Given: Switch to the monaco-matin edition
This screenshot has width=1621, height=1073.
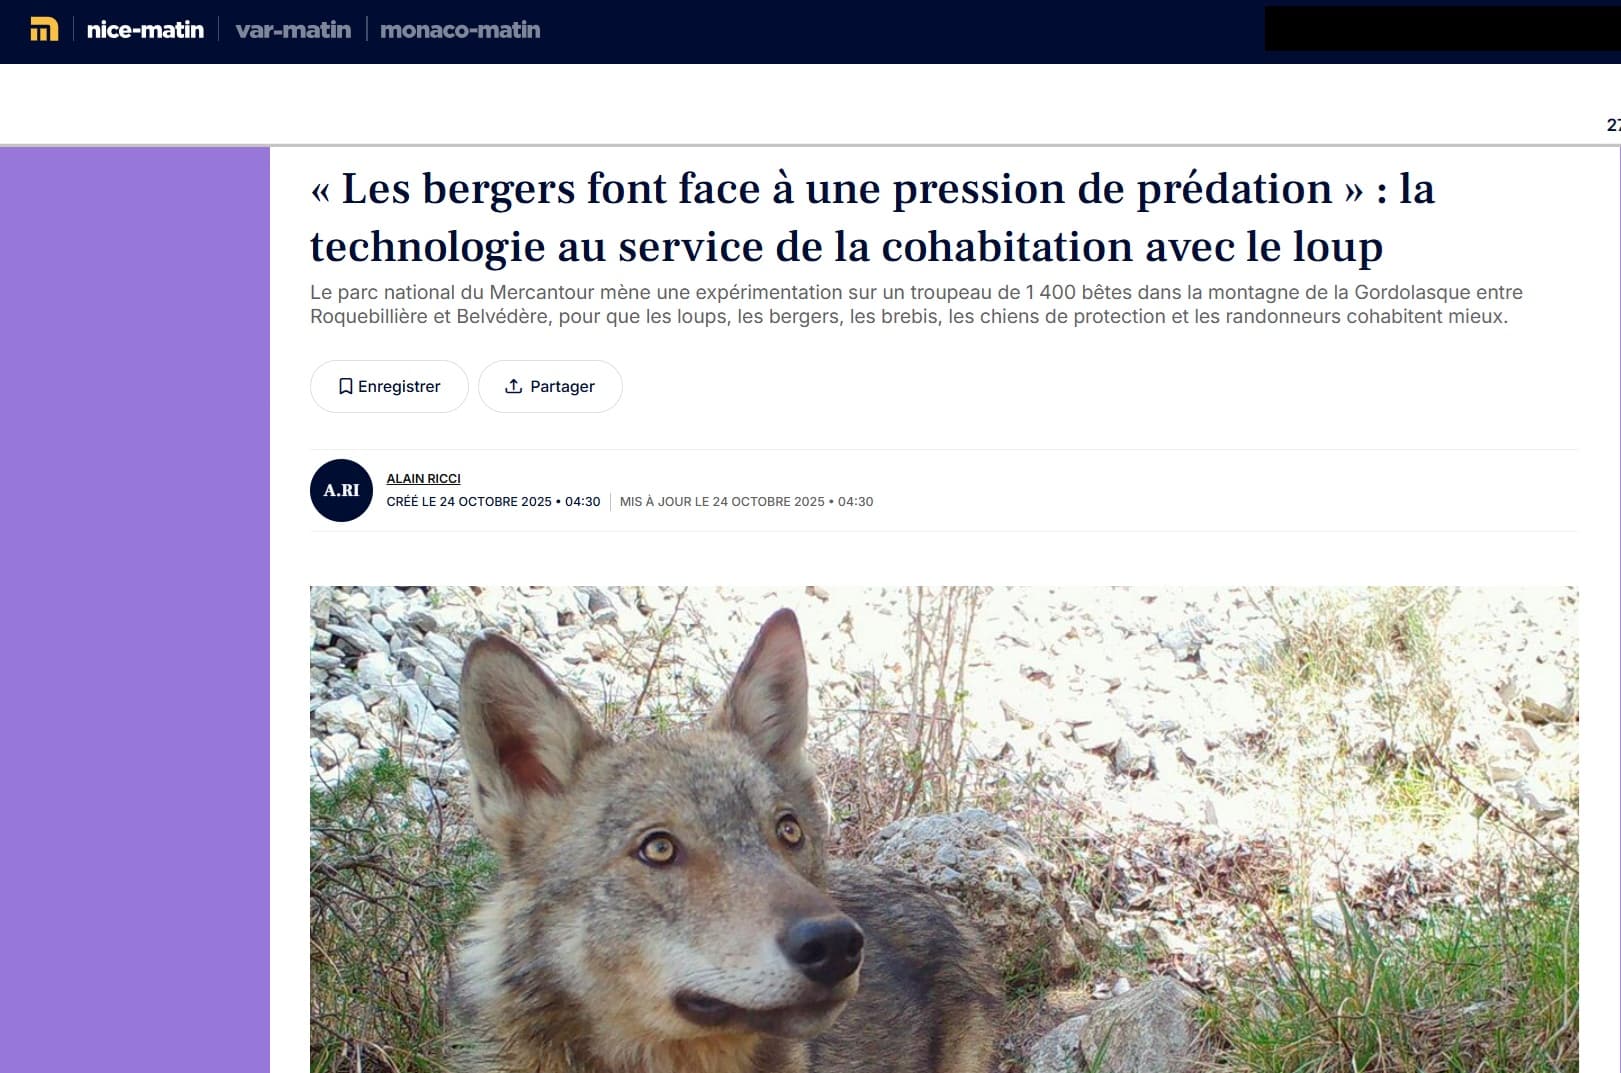Looking at the screenshot, I should (x=460, y=30).
